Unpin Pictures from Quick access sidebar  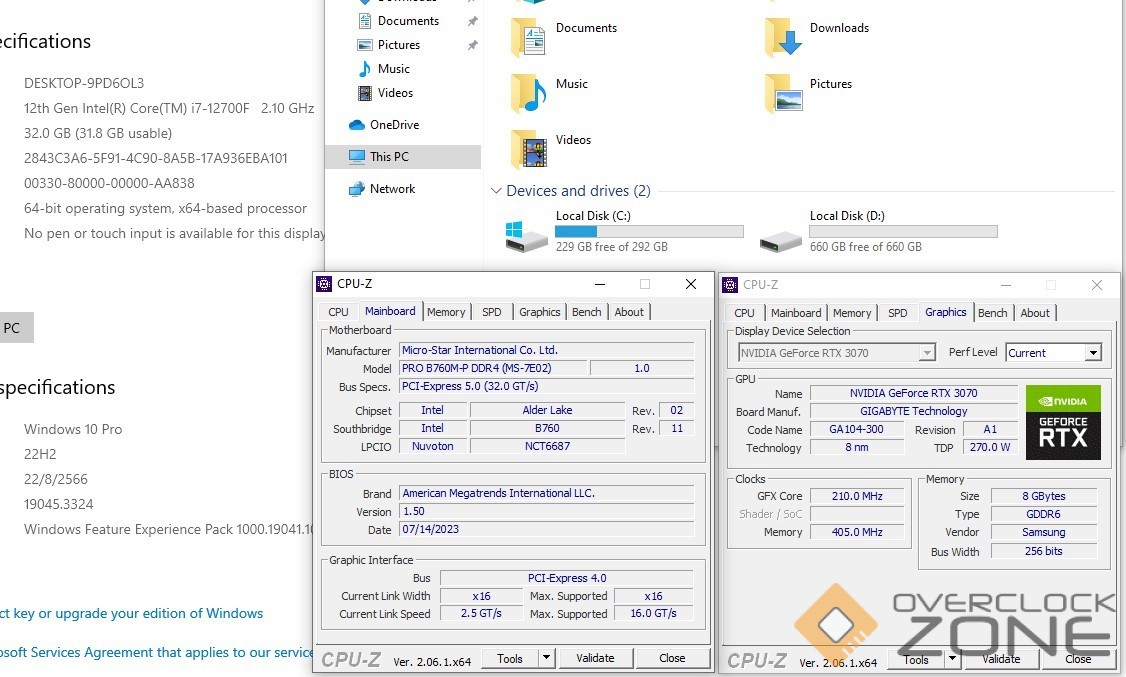pos(473,45)
